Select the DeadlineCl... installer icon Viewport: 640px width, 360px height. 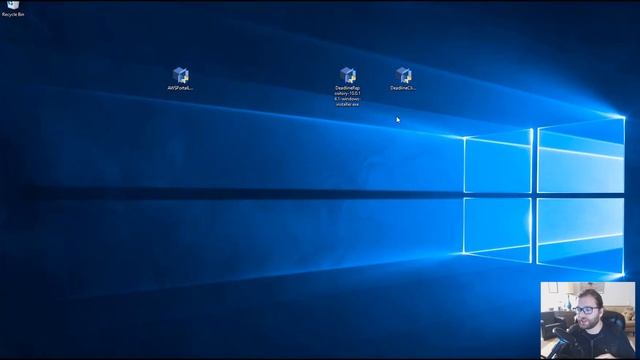[x=403, y=79]
